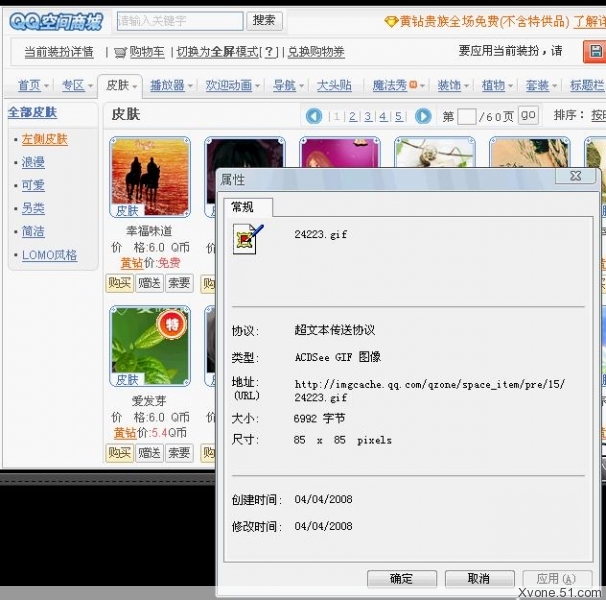Viewport: 606px width, 600px height.
Task: Select the LOMO风格 category
Action: [x=49, y=255]
